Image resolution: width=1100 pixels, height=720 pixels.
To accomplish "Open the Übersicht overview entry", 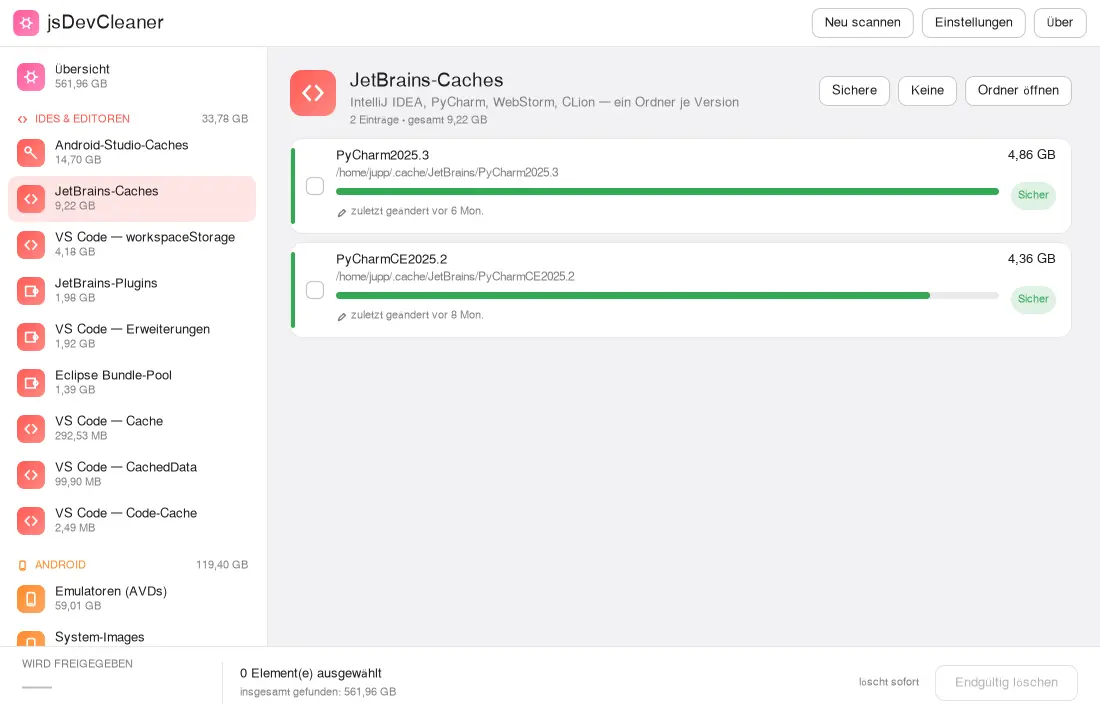I will [x=132, y=76].
